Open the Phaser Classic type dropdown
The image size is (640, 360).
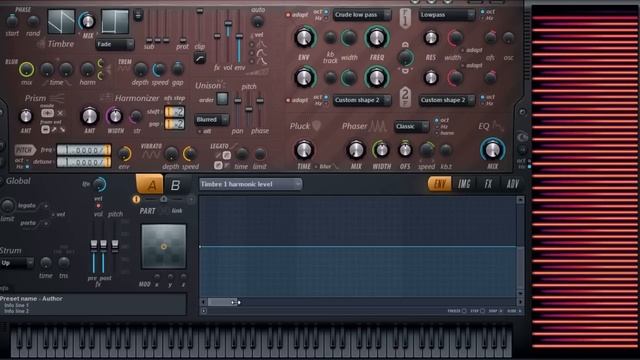pos(411,127)
